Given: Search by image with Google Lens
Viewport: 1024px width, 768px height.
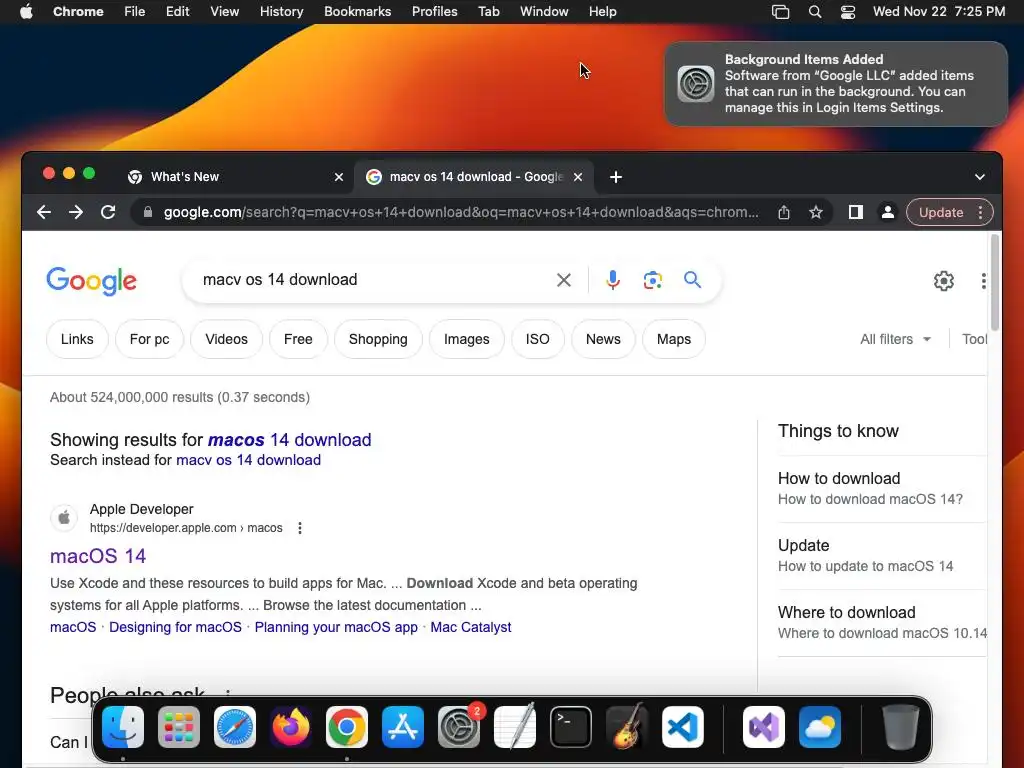Looking at the screenshot, I should tap(652, 280).
